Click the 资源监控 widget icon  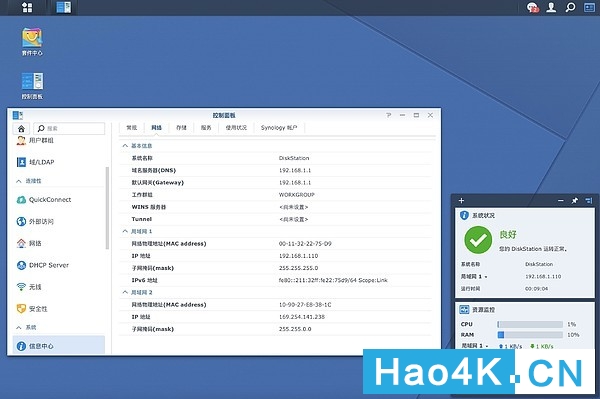click(464, 309)
